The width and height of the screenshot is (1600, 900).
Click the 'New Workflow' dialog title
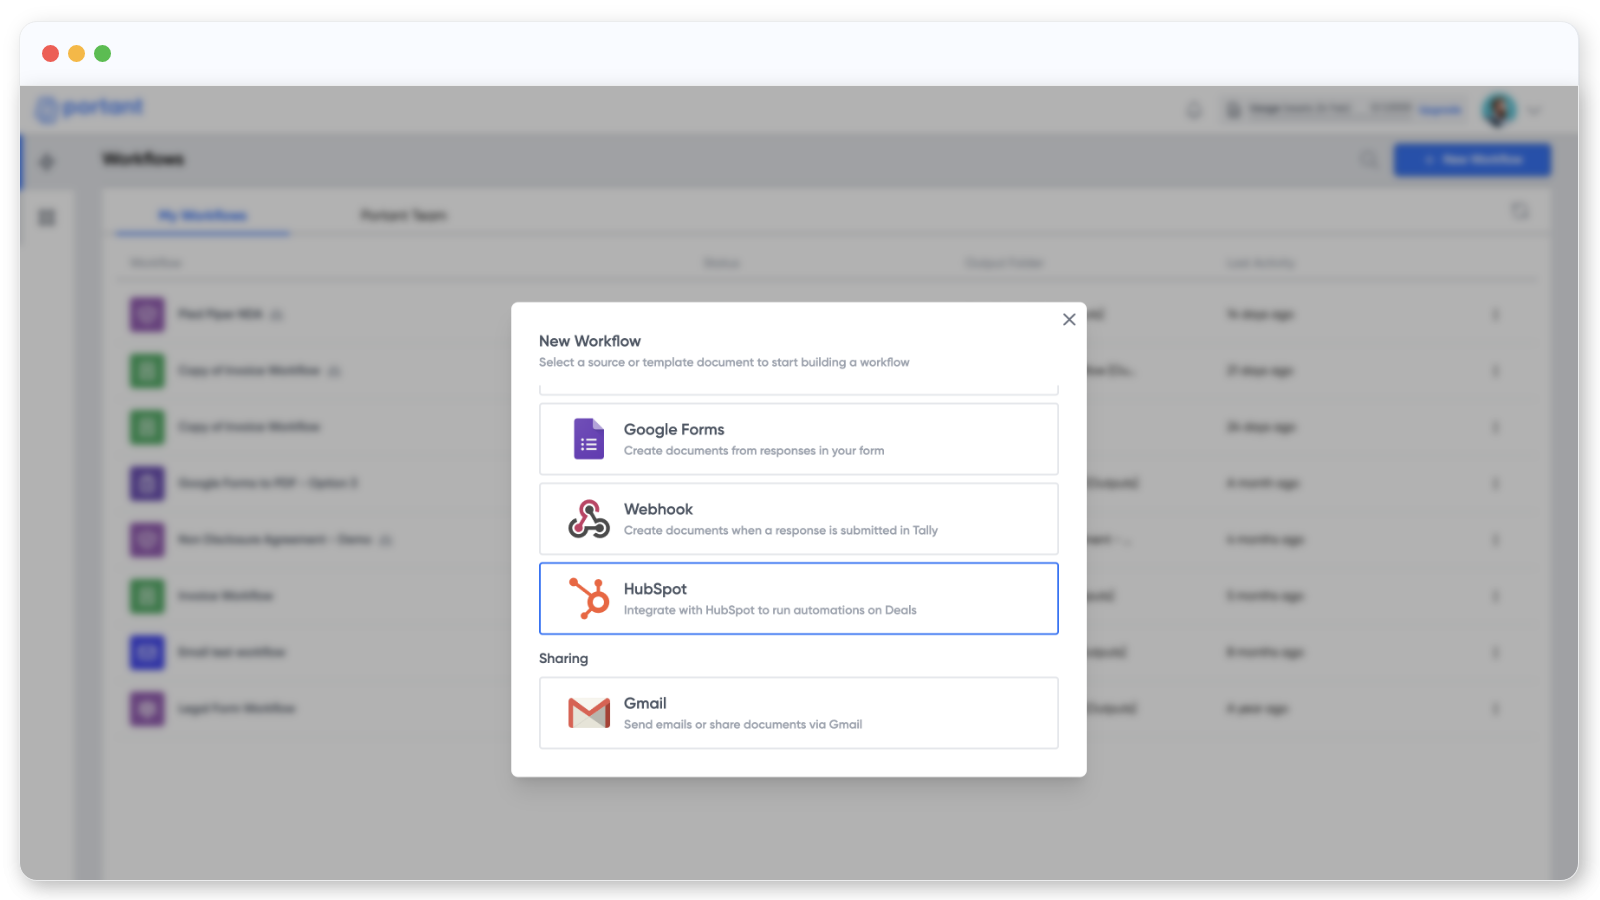click(590, 341)
